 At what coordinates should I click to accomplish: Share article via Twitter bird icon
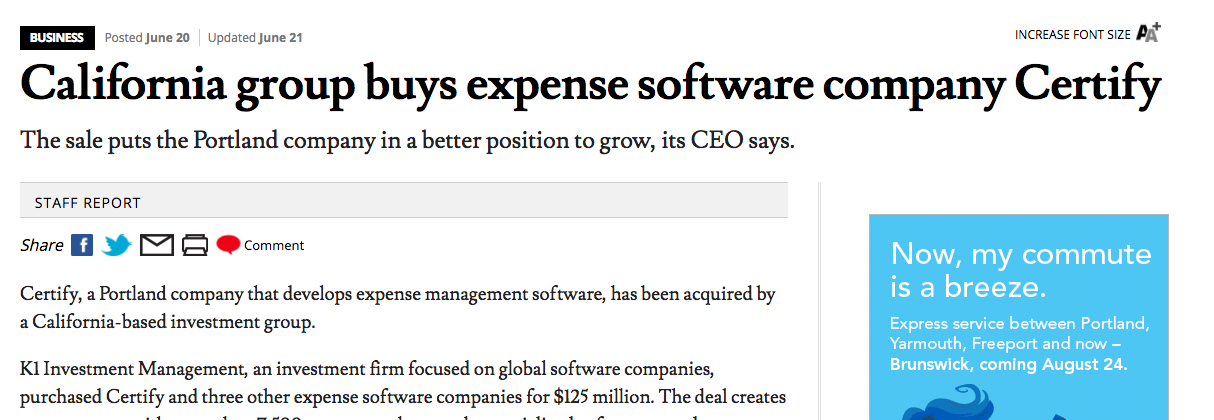point(117,245)
